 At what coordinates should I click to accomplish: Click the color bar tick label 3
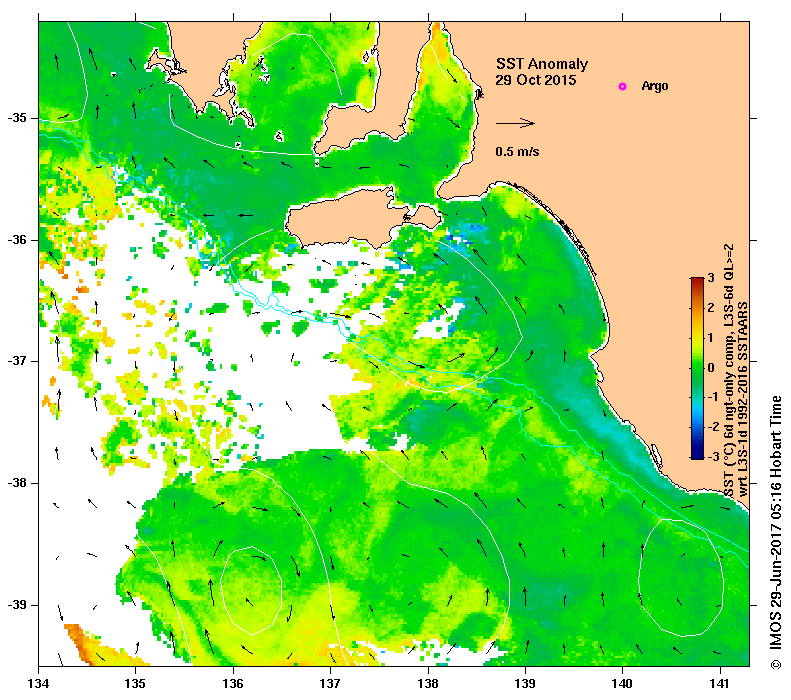tap(711, 278)
